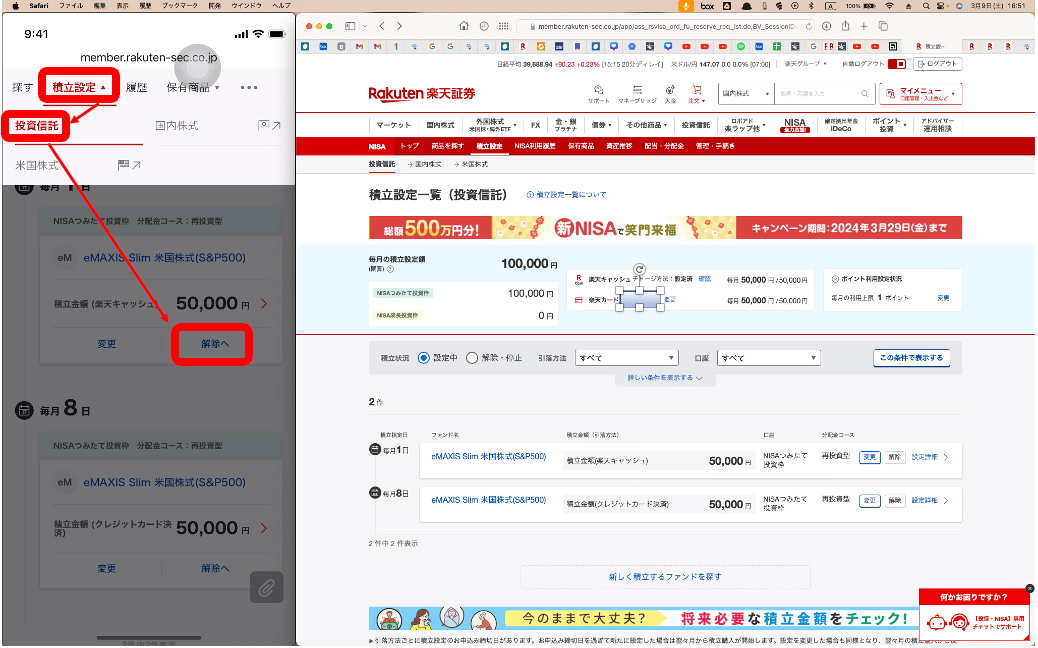The image size is (1038, 648).
Task: Click the Safari address bar
Action: click(x=665, y=26)
